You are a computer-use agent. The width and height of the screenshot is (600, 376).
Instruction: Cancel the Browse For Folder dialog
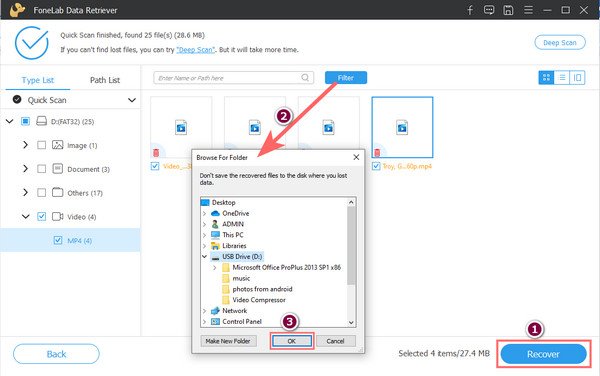click(336, 341)
